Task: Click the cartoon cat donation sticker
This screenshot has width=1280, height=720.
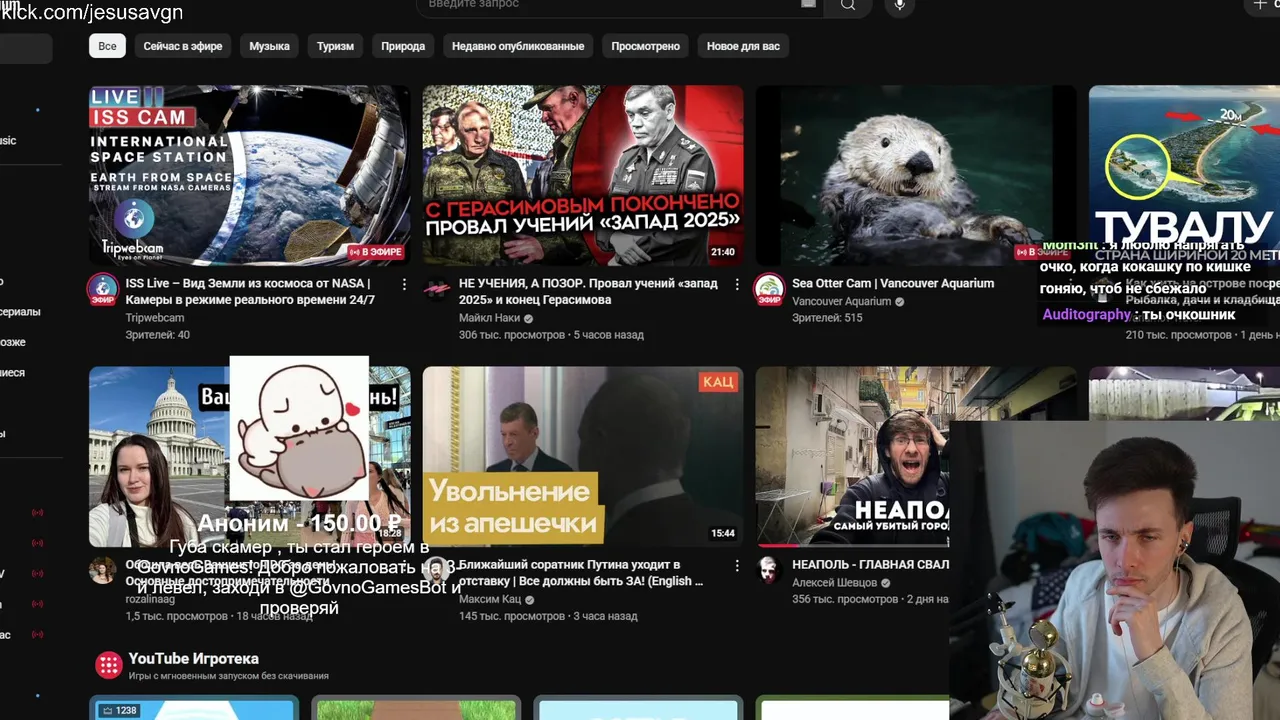Action: [x=299, y=428]
